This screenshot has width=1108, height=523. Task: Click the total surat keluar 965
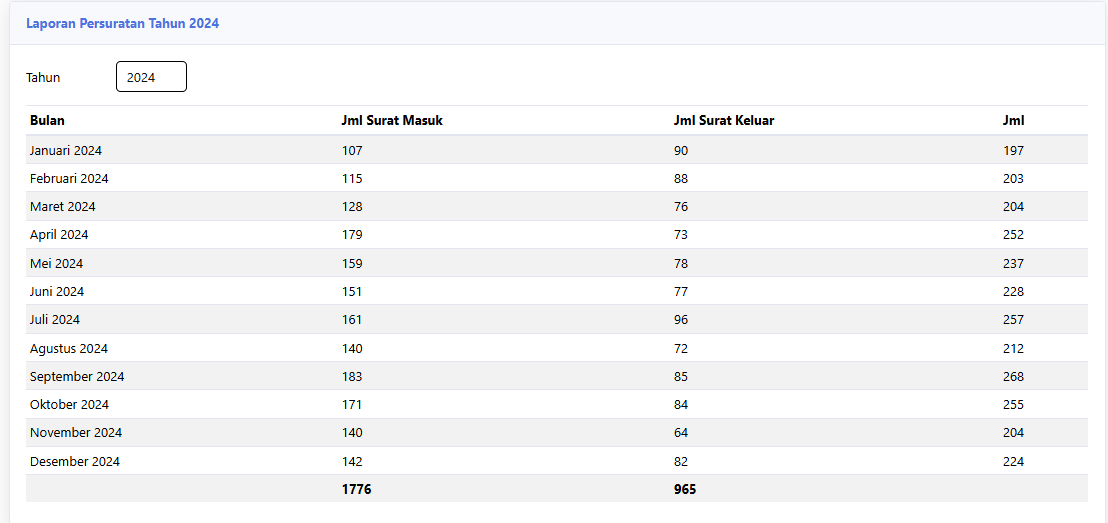click(685, 489)
